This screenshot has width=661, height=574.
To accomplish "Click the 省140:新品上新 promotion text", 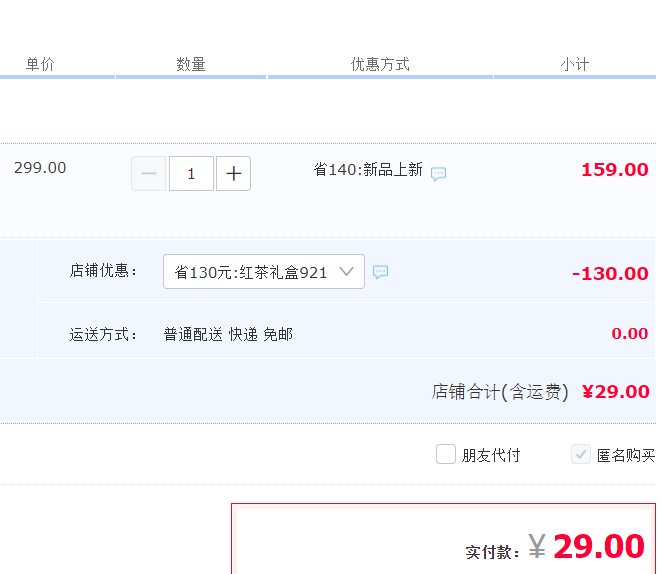I will coord(368,170).
